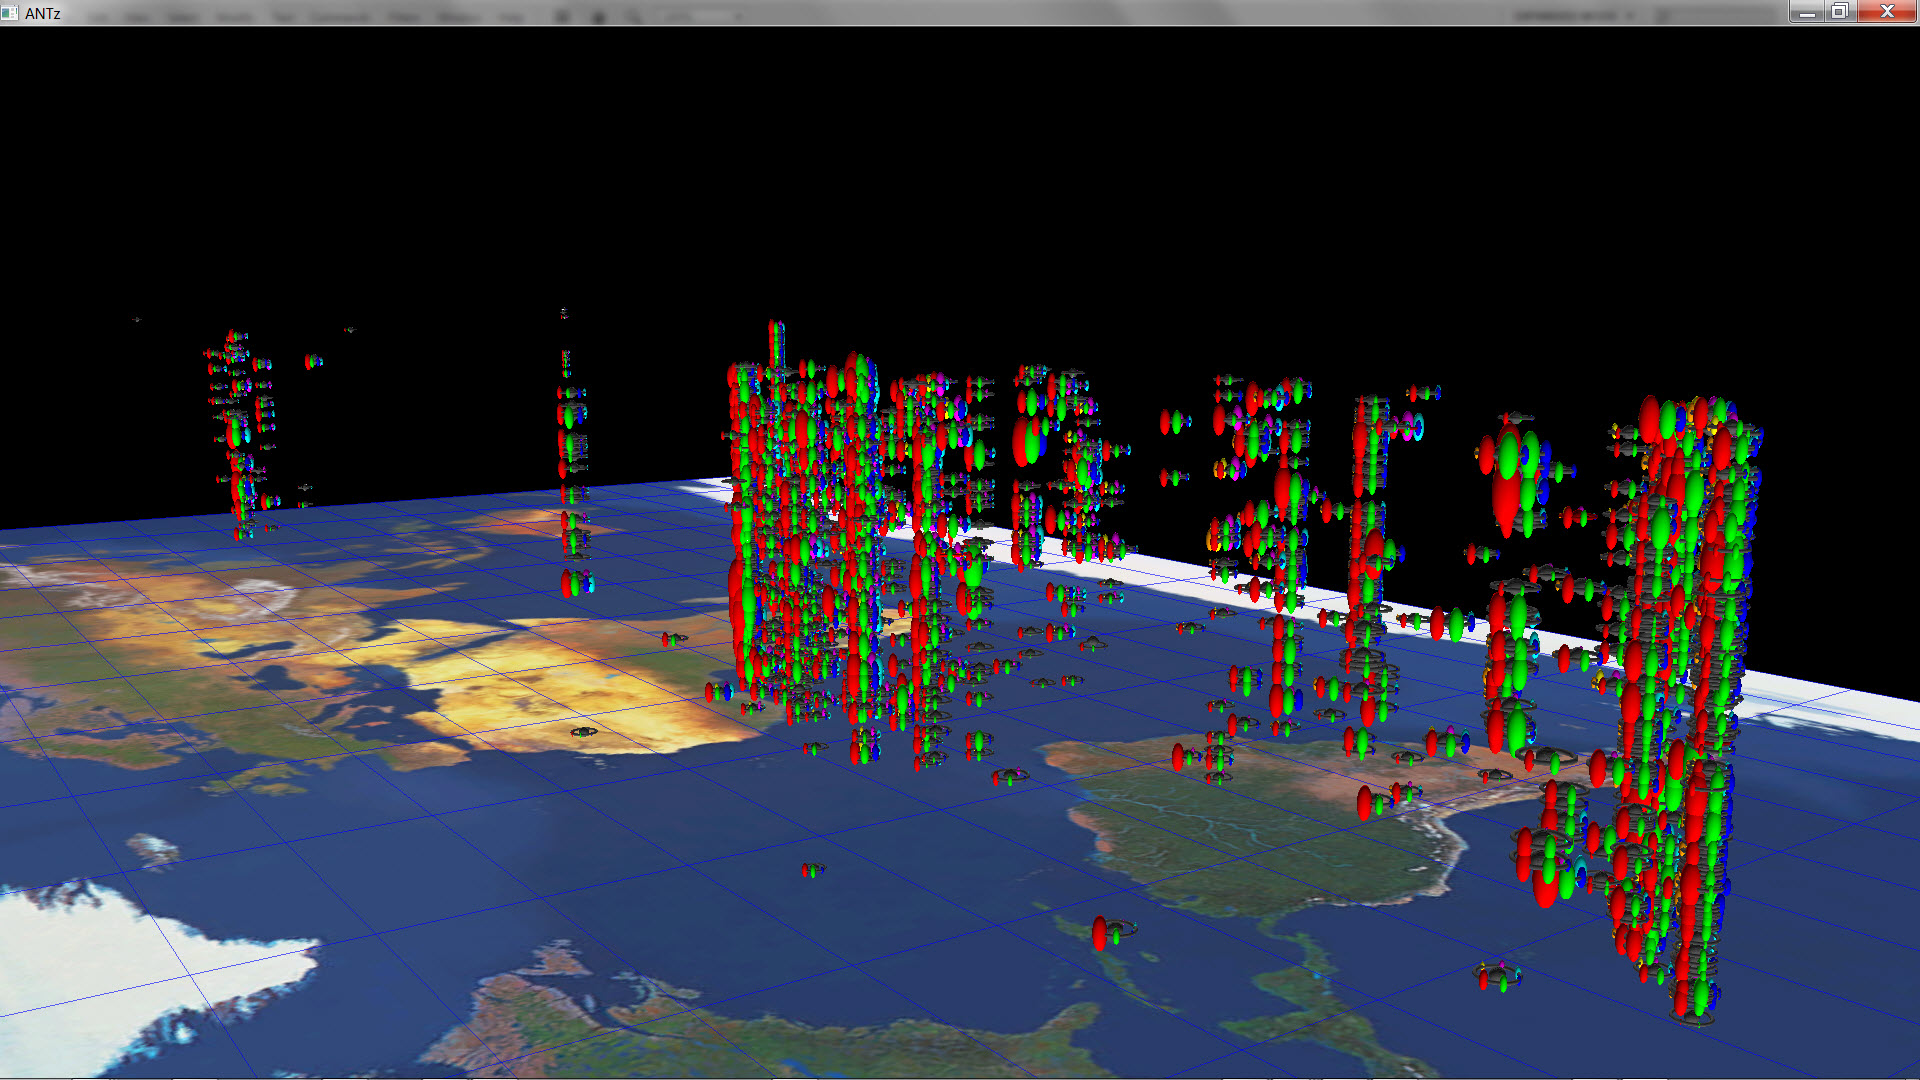Pick the red glyph with ring near island chain
Image resolution: width=1920 pixels, height=1080 pixels.
[1102, 933]
